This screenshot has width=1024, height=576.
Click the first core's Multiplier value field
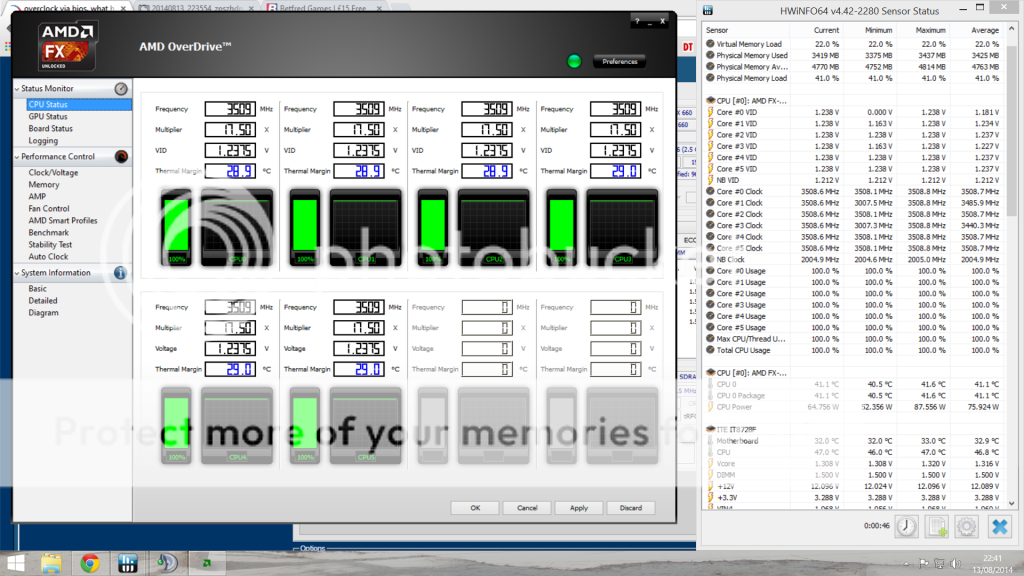click(230, 130)
